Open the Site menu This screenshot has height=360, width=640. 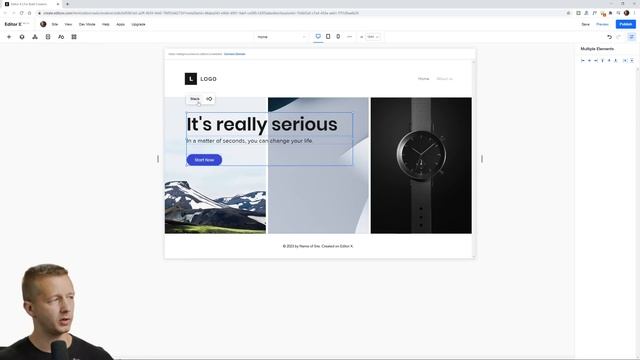55,24
